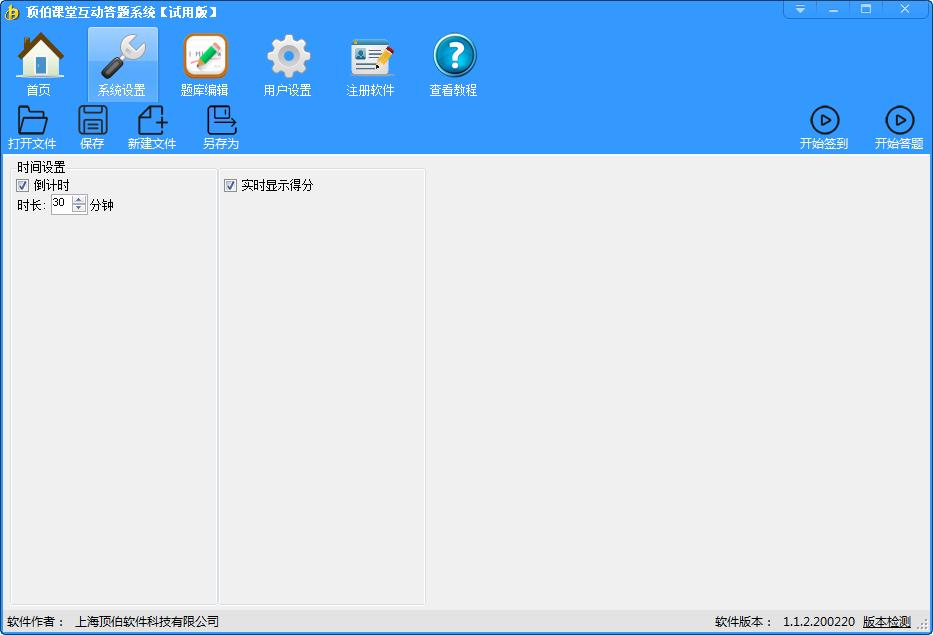Go to the 首页 home icon
The height and width of the screenshot is (635, 933).
click(39, 65)
